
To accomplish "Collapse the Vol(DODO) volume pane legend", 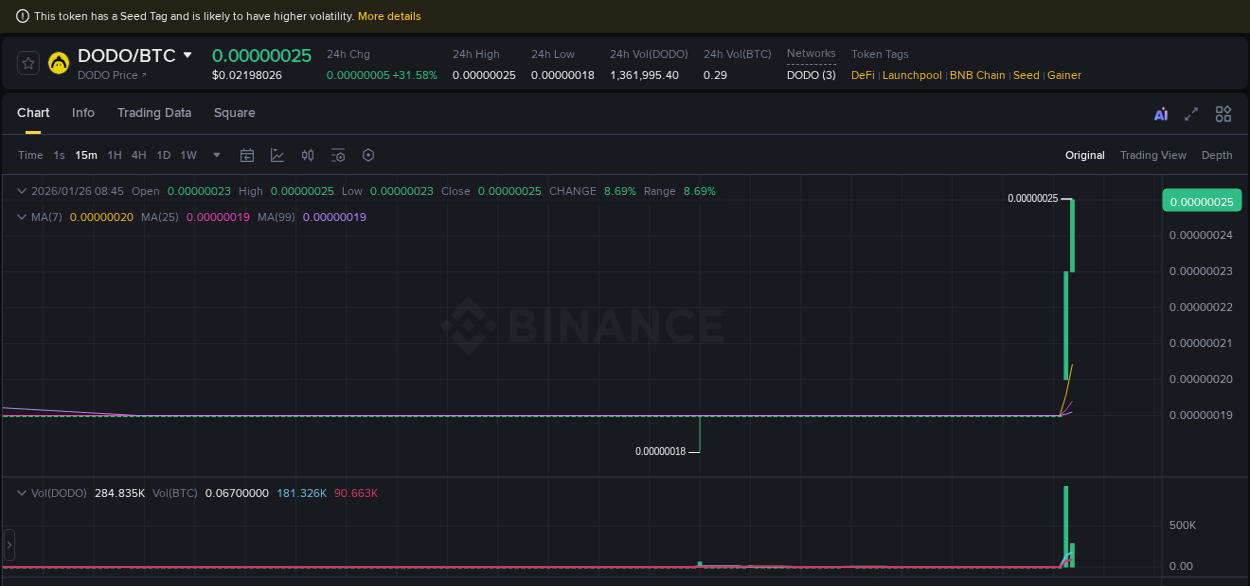I will point(21,493).
